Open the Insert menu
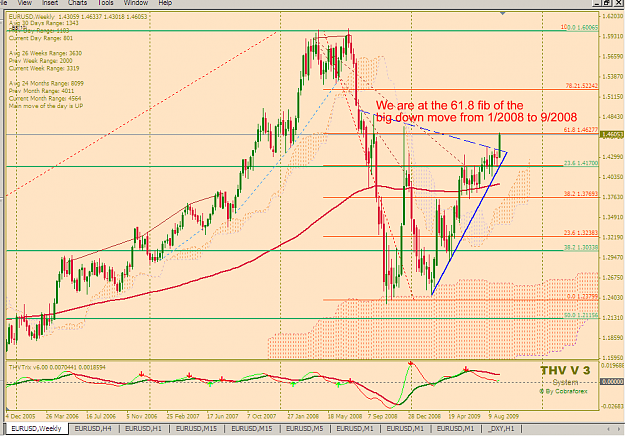This screenshot has width=625, height=436. point(50,3)
